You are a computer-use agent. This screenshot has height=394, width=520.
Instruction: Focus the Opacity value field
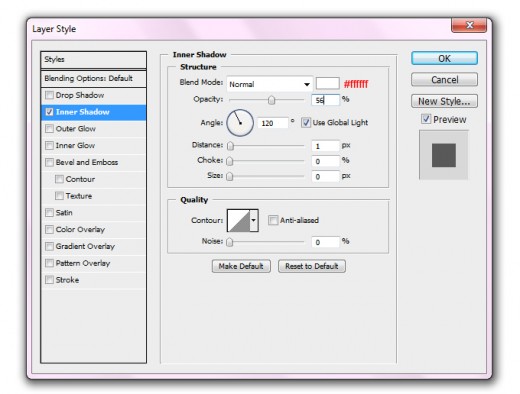click(326, 100)
